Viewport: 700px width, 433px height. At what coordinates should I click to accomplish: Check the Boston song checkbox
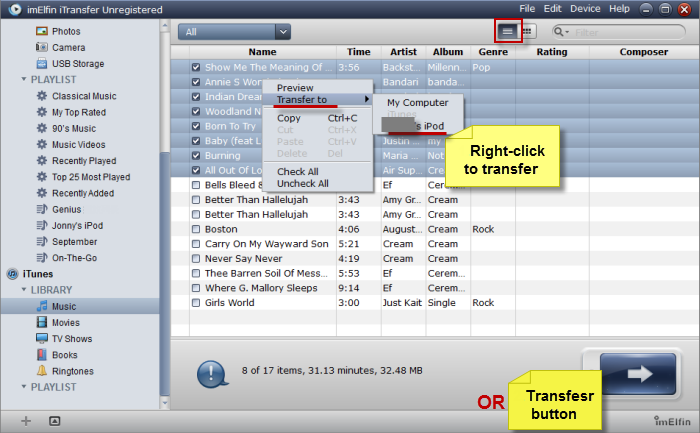coord(196,229)
